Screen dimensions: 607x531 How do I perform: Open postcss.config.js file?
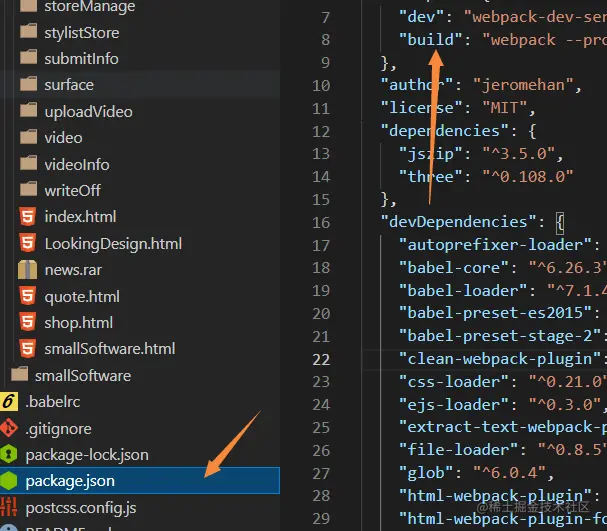81,508
